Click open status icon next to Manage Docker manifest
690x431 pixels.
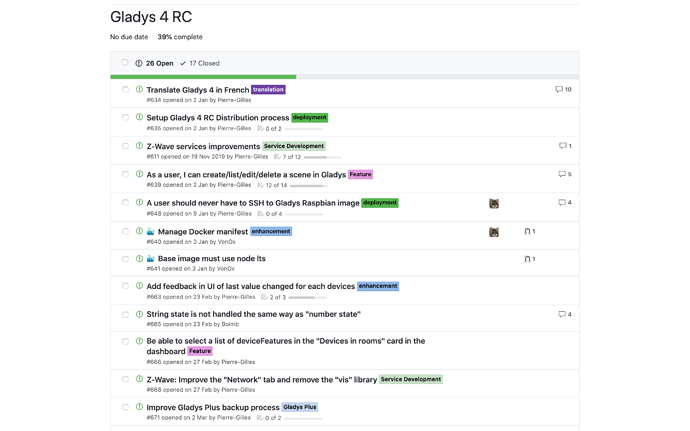click(x=139, y=231)
